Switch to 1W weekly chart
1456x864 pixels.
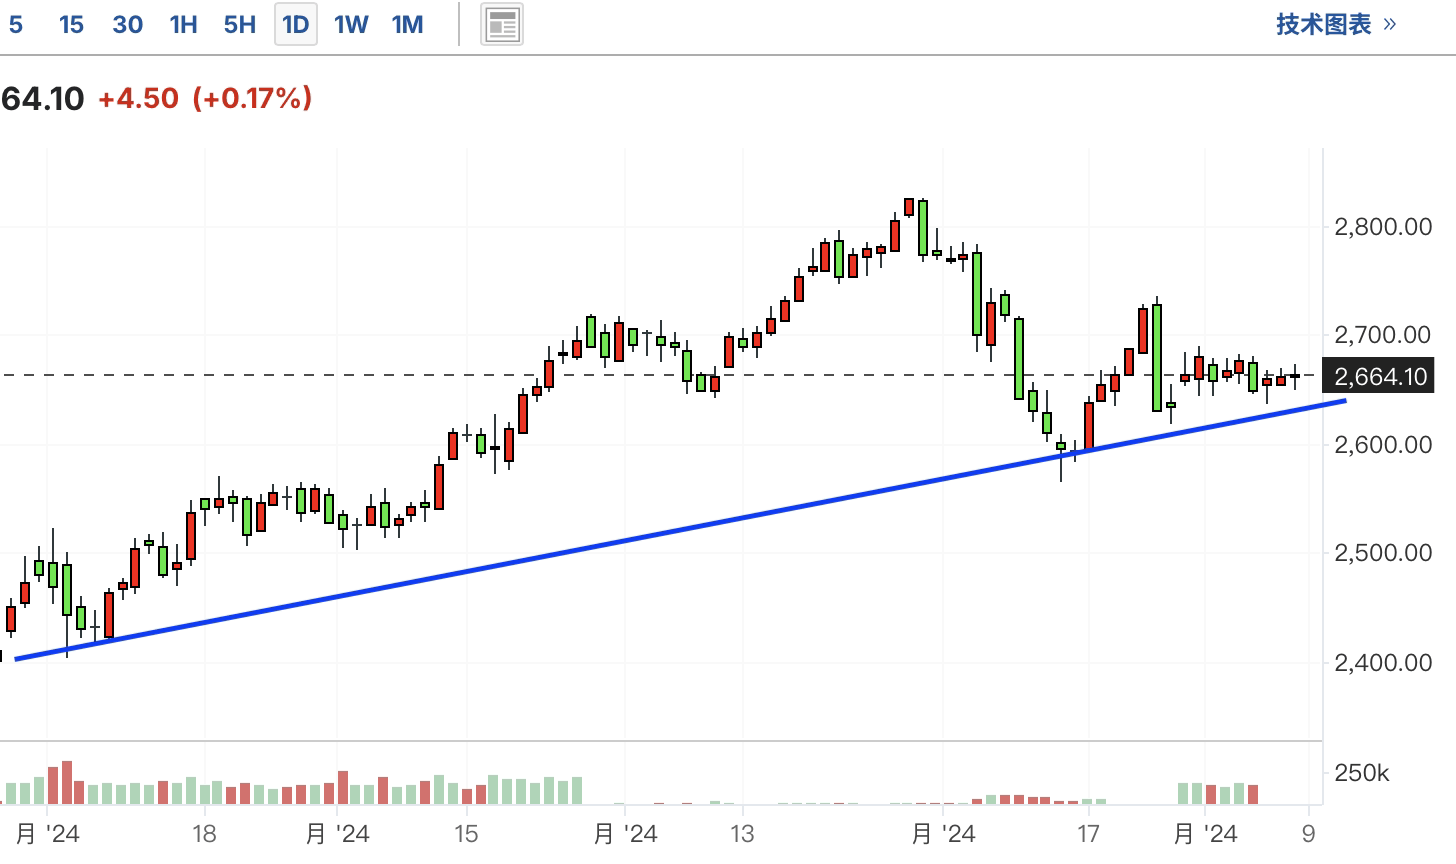tap(351, 25)
